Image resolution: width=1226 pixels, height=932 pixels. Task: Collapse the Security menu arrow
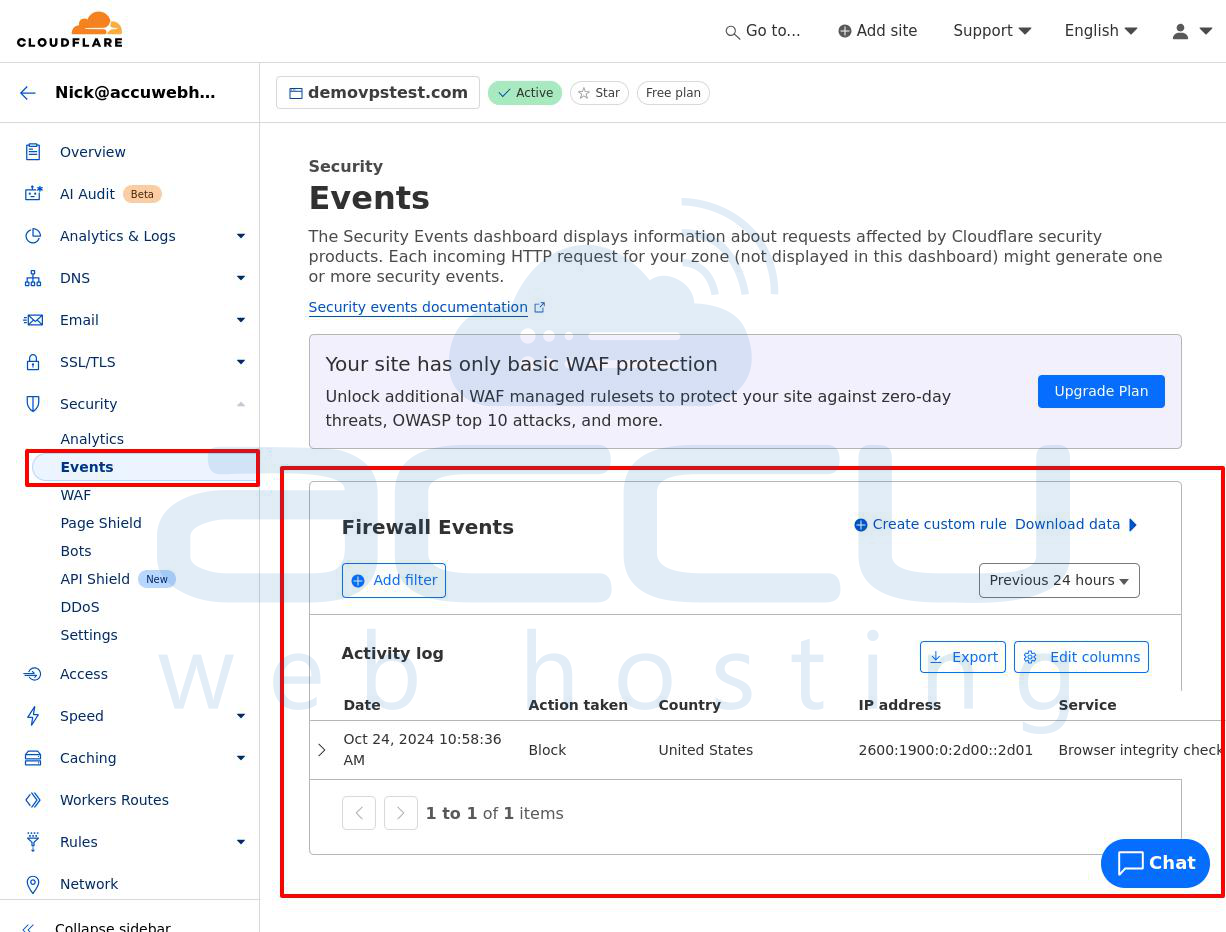(x=241, y=404)
